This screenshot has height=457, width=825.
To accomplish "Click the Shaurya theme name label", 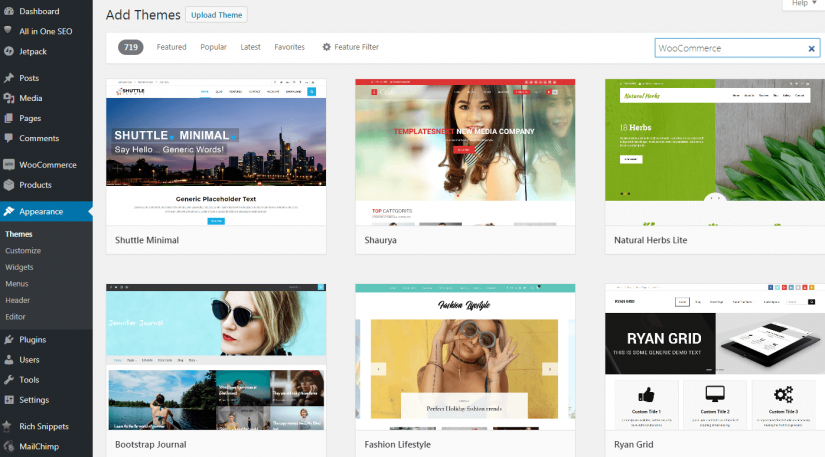I will (x=380, y=240).
